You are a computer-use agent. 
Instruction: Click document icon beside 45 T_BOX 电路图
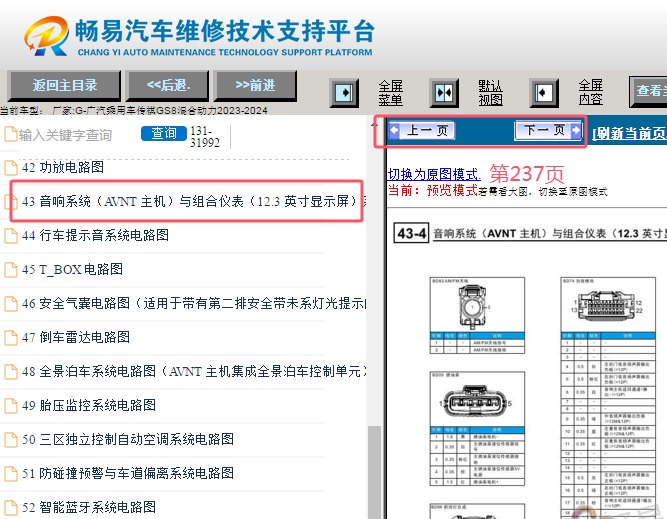(11, 270)
